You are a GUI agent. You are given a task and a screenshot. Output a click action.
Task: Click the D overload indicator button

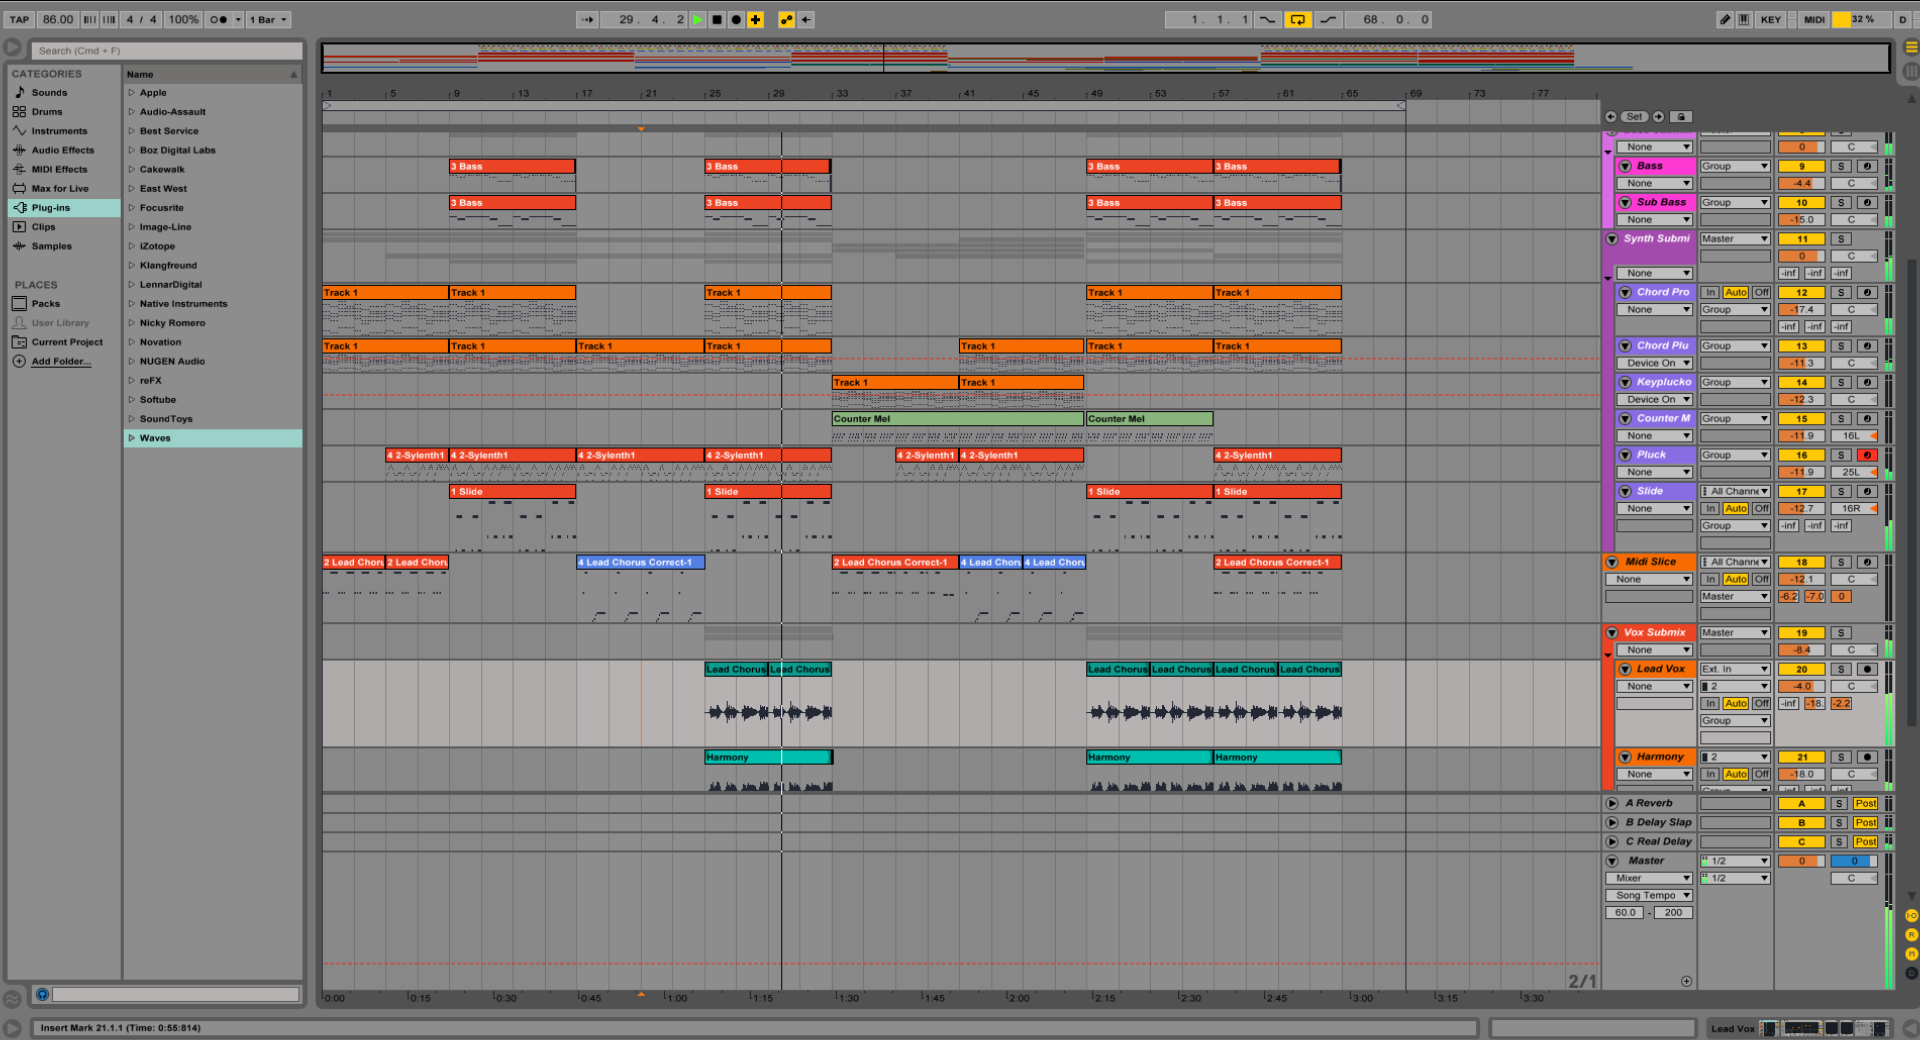[x=1903, y=19]
